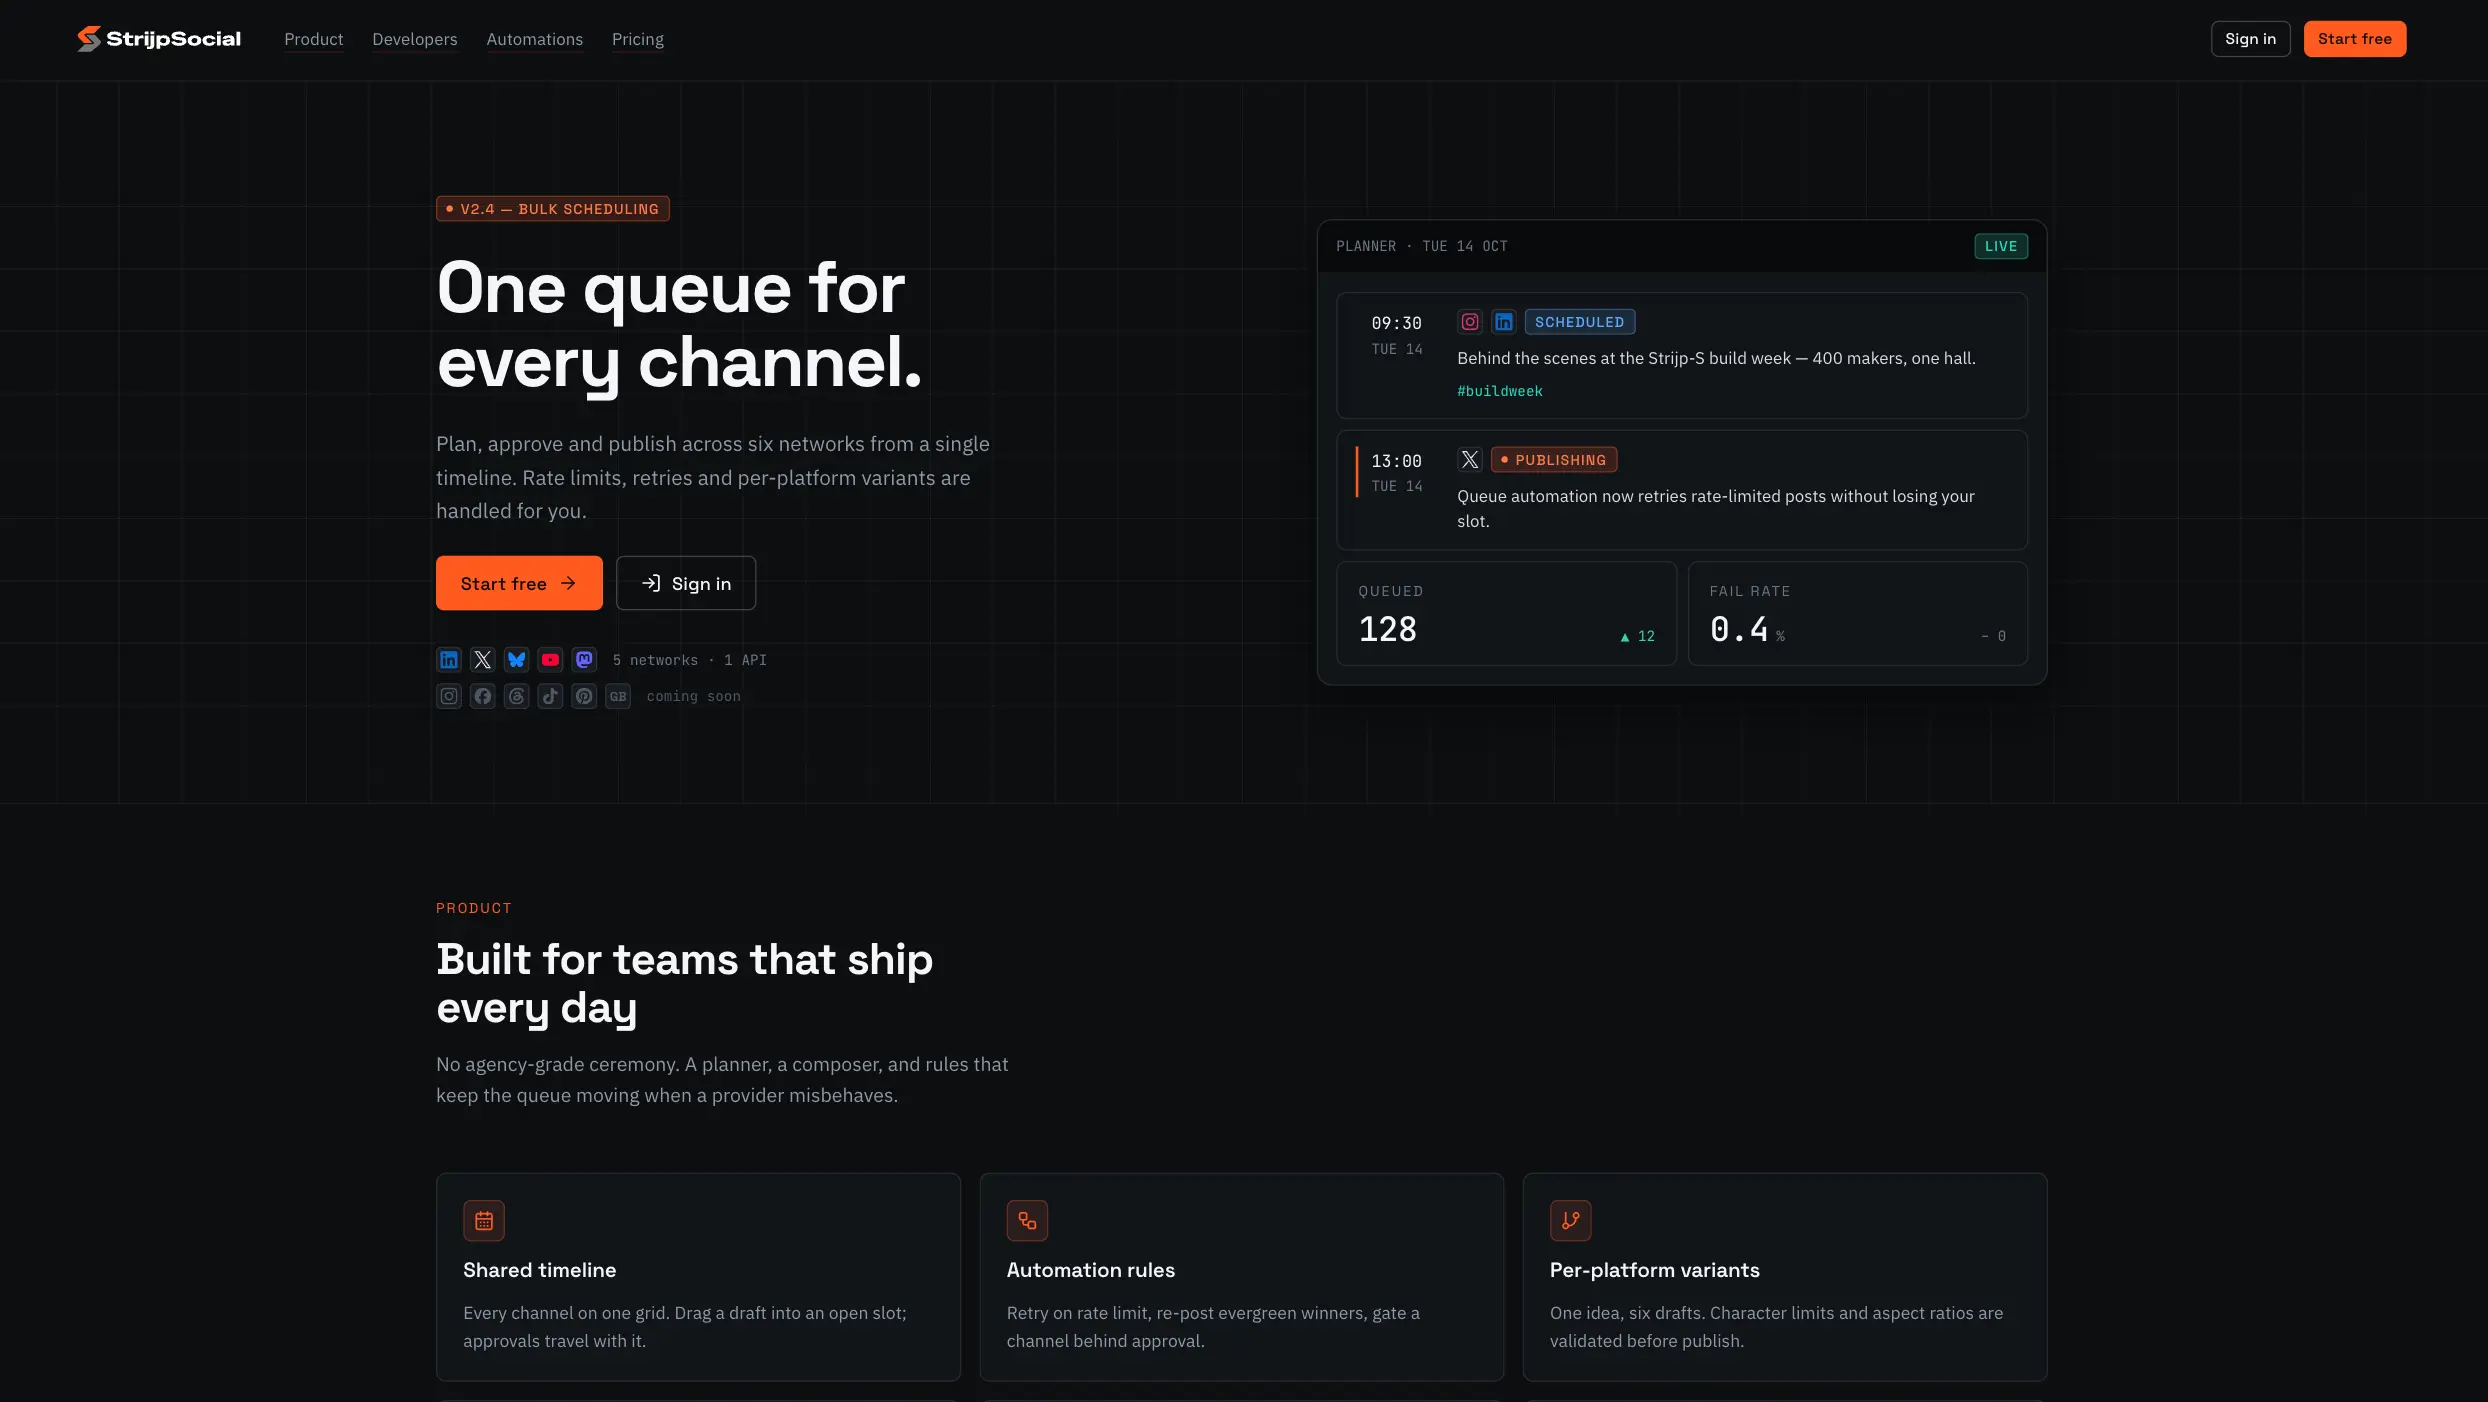This screenshot has width=2488, height=1402.
Task: Click the "Shared timeline" card title
Action: 540,1270
